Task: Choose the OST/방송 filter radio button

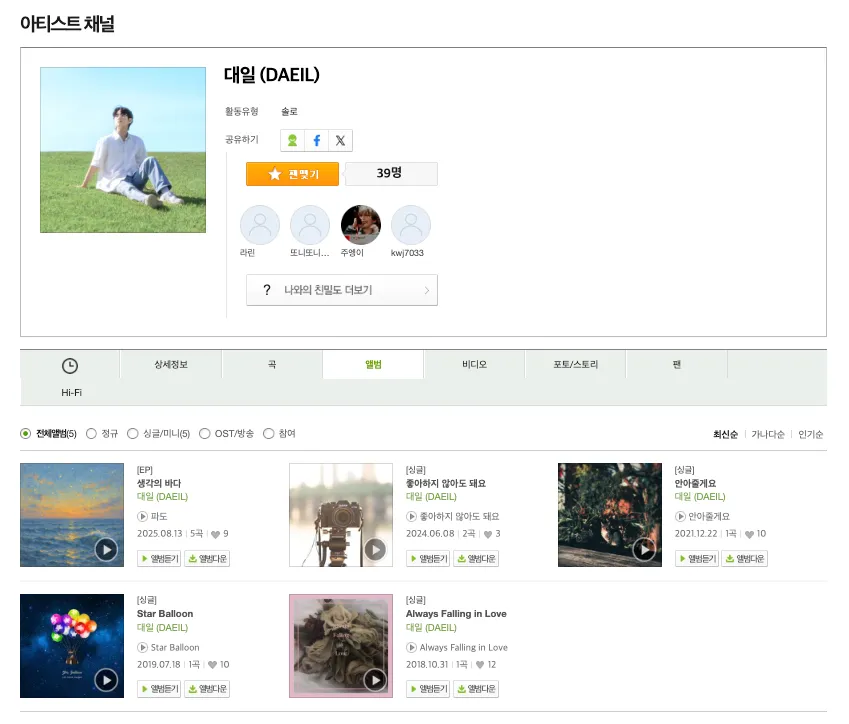Action: 205,434
